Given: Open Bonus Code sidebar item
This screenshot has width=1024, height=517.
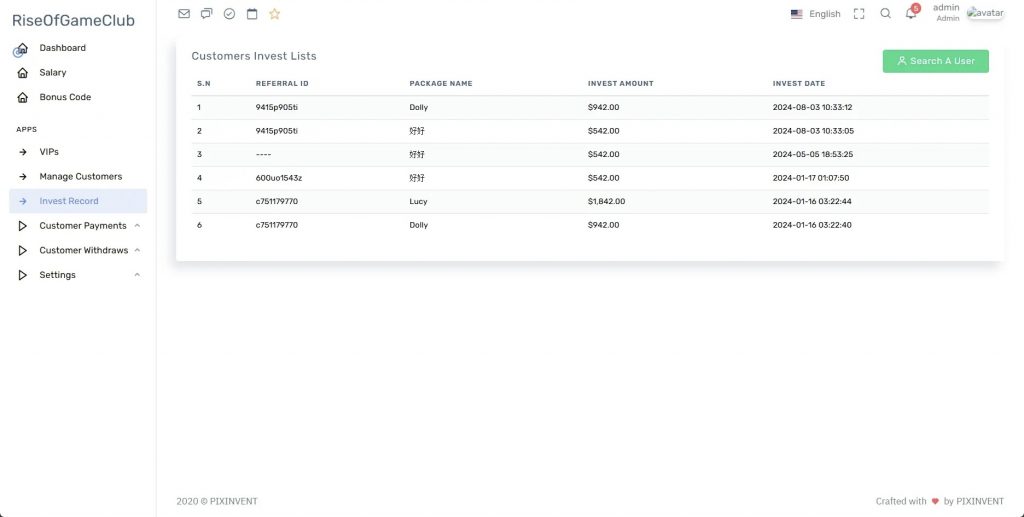Looking at the screenshot, I should 65,97.
